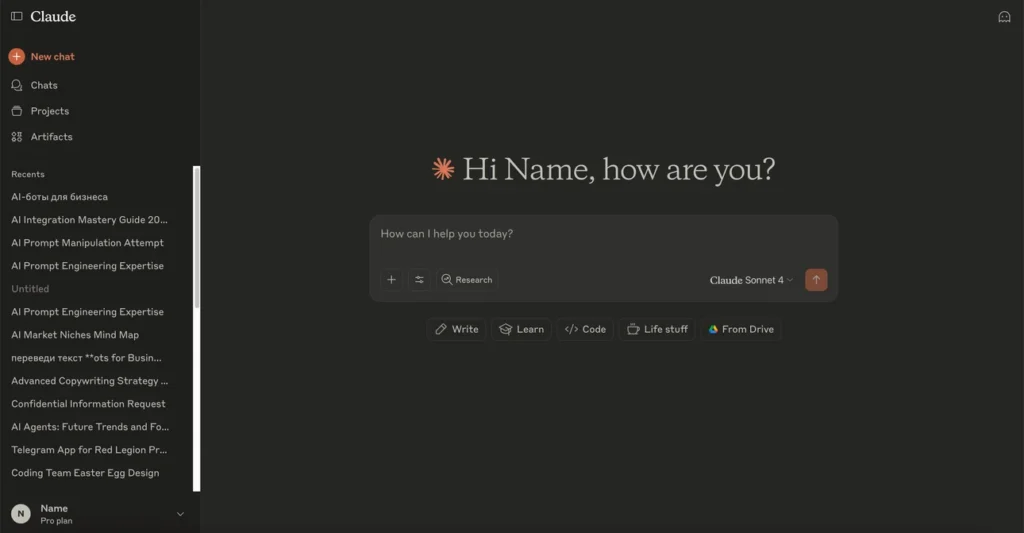
Task: Open the "Untitled" recent chat
Action: (30, 289)
